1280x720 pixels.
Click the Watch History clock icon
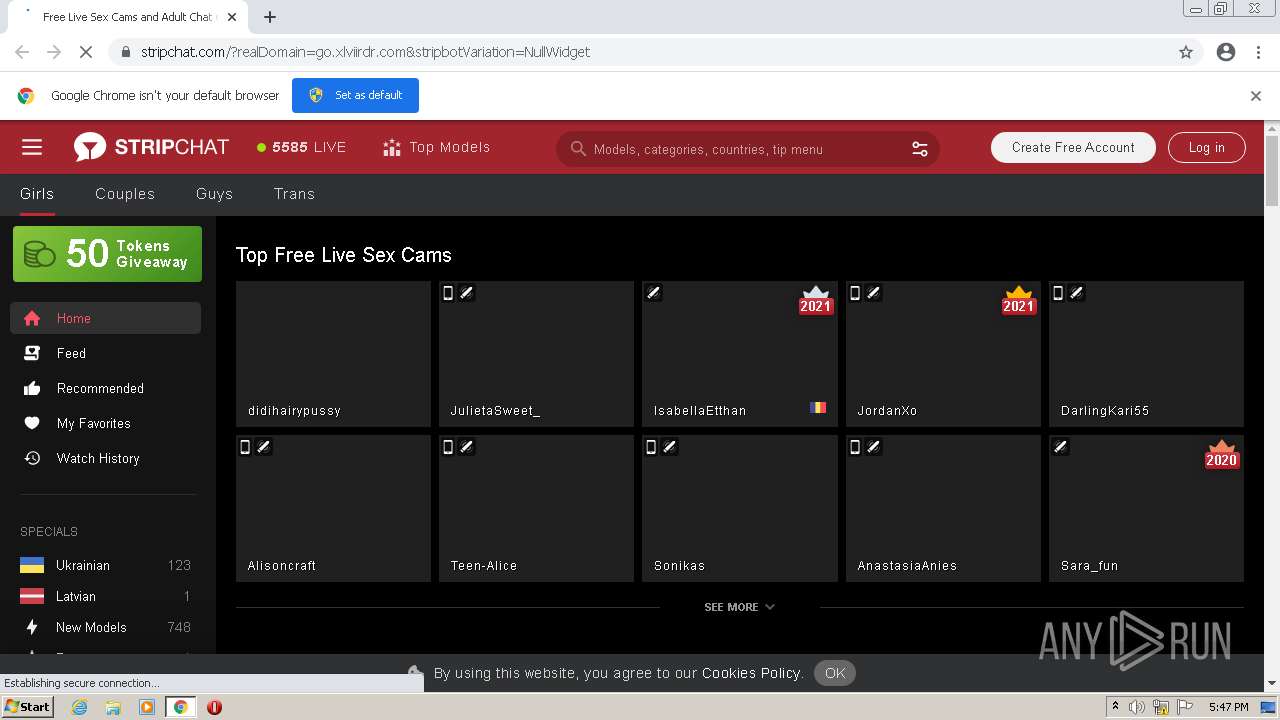(x=32, y=458)
